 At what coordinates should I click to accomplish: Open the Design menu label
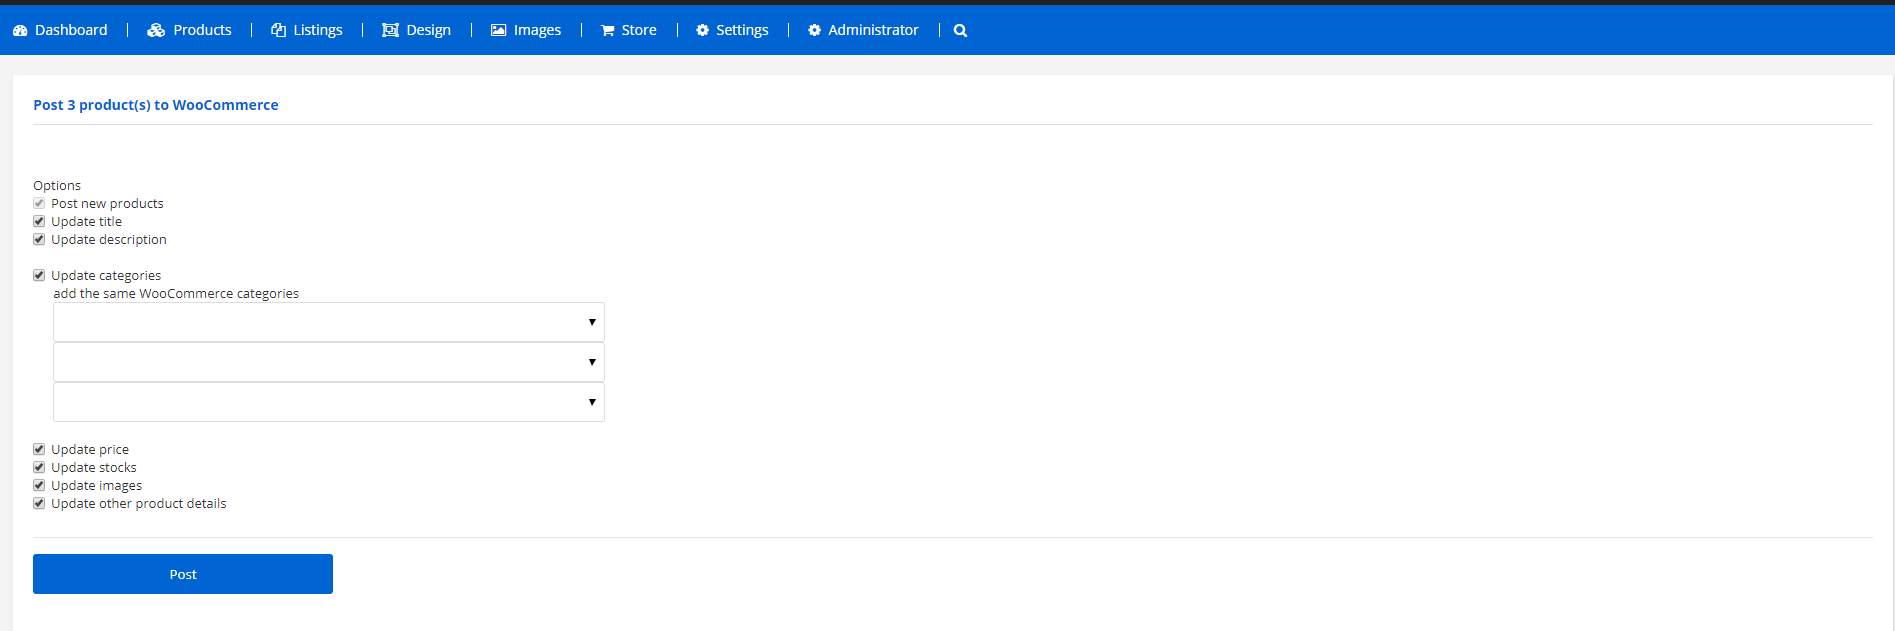[x=428, y=30]
